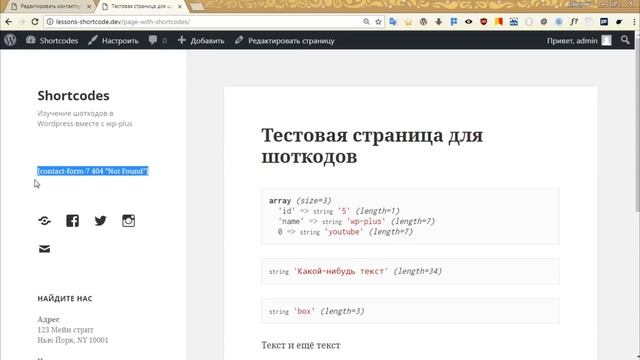Screen dimensions: 640x360
Task: Bookmark this page with star icon
Action: click(x=378, y=22)
